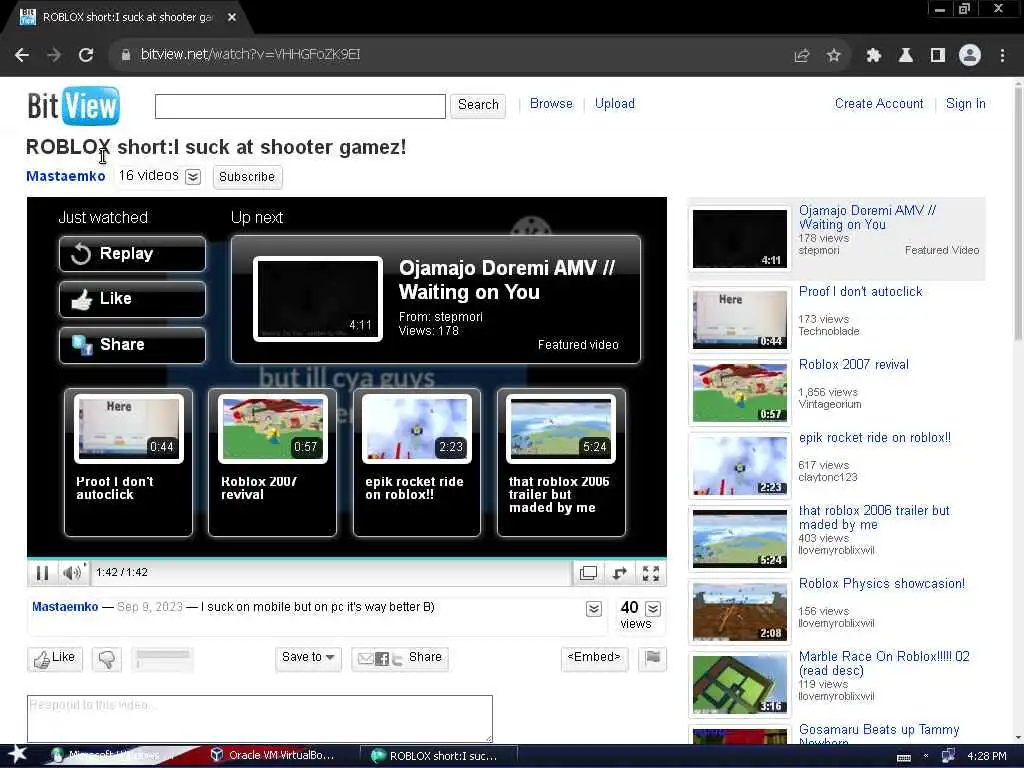The height and width of the screenshot is (768, 1024).
Task: Click Share on the player end screen
Action: (132, 345)
